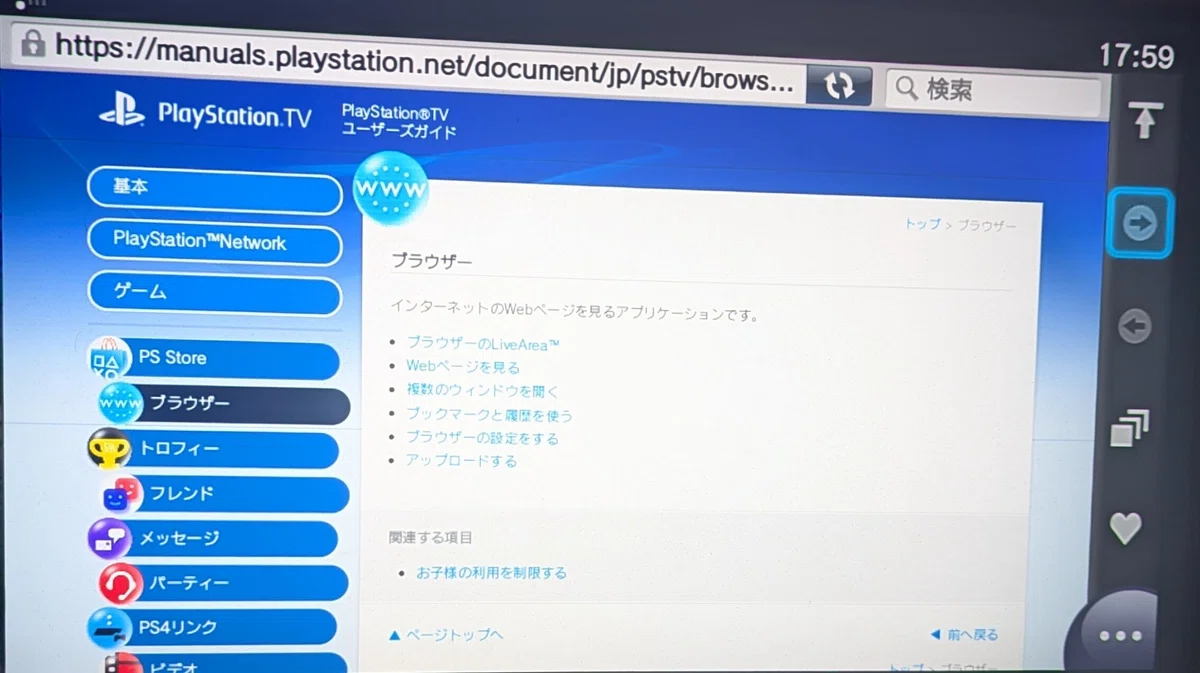Click the ページトップへ link
Image resolution: width=1200 pixels, height=673 pixels.
click(x=446, y=634)
